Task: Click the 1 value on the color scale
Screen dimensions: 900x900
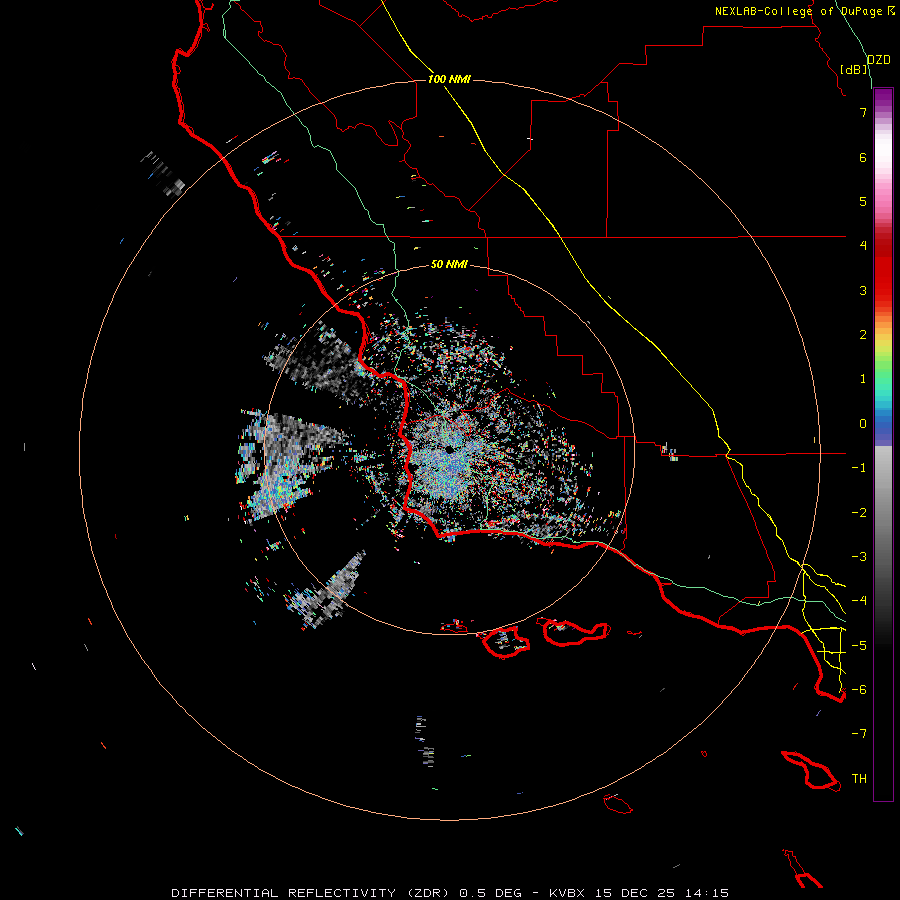Action: click(863, 379)
